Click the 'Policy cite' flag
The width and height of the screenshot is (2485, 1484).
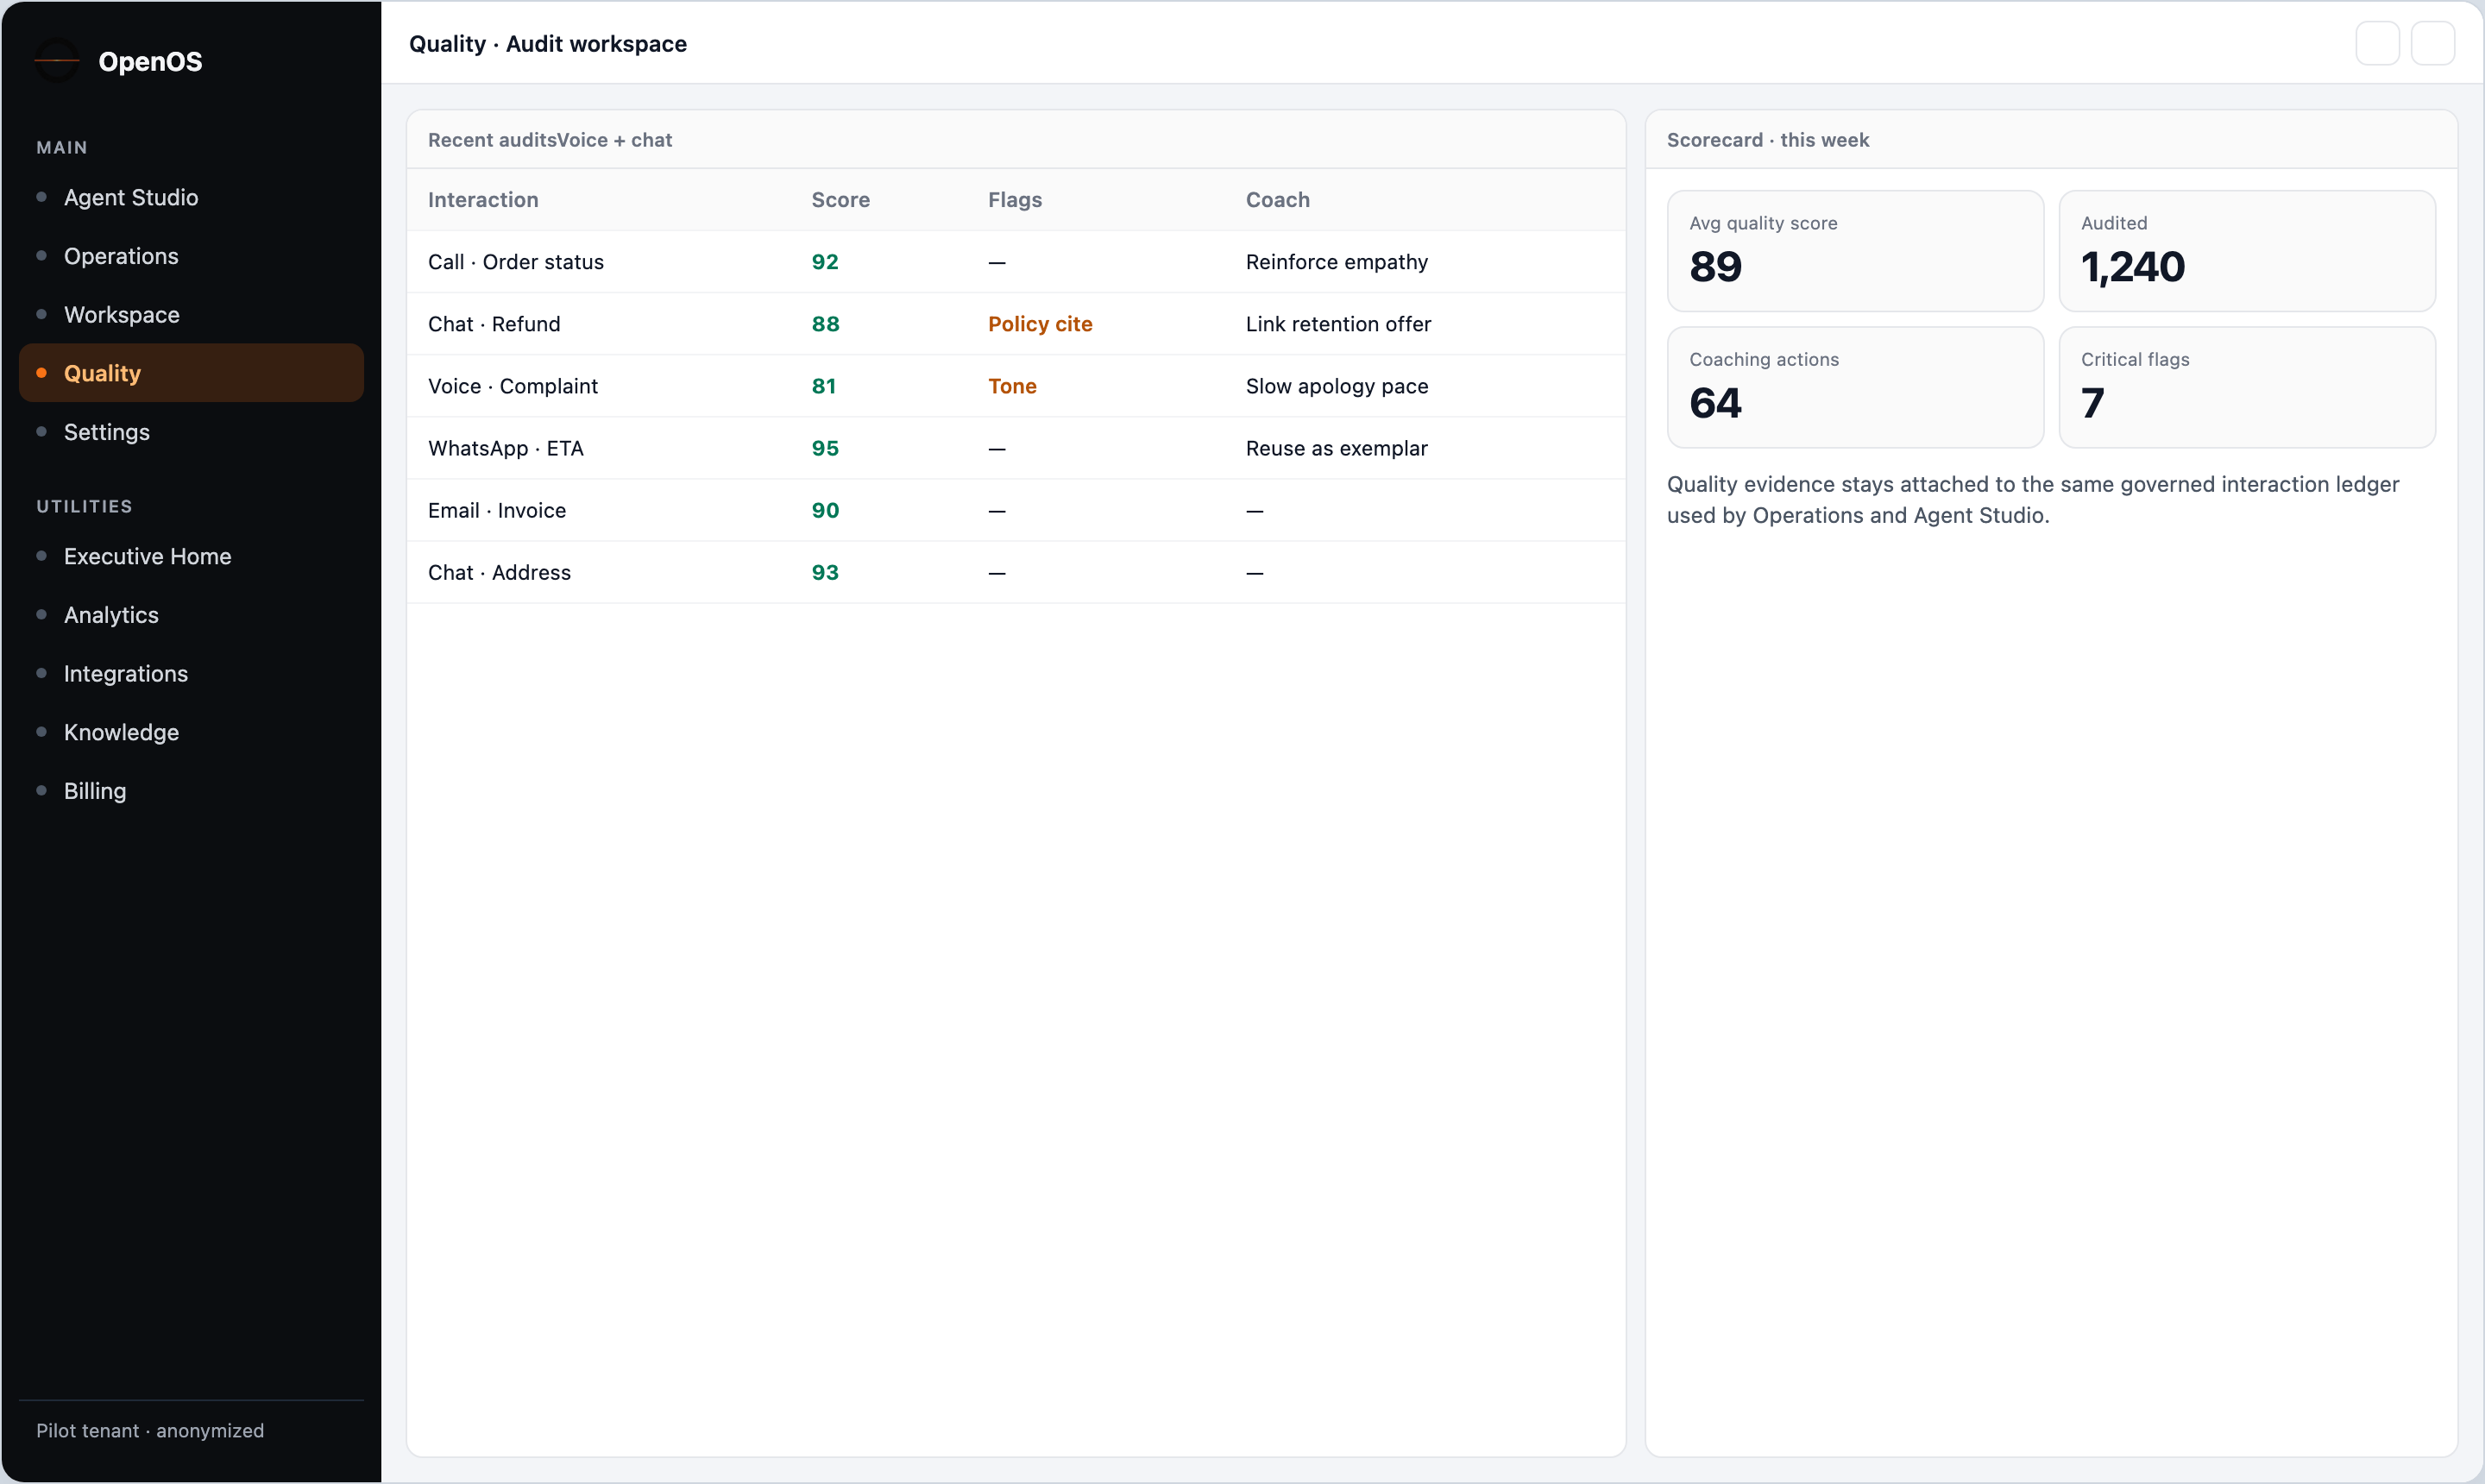pos(1040,324)
